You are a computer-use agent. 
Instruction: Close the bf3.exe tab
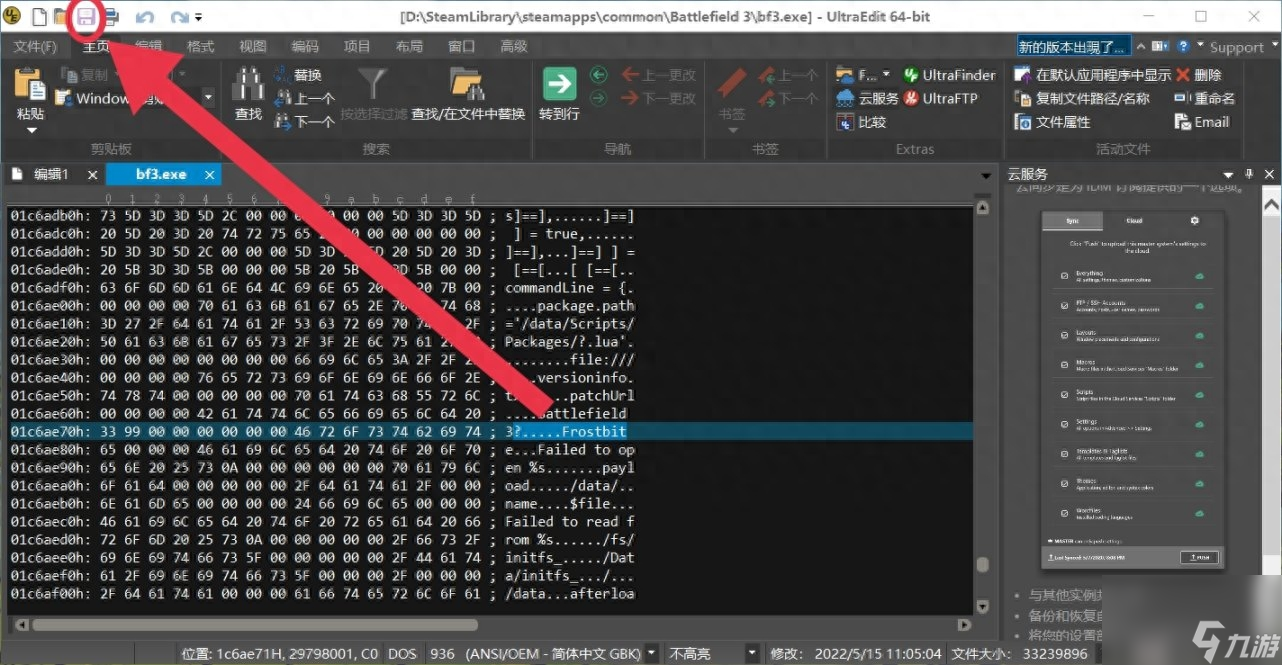(x=210, y=175)
